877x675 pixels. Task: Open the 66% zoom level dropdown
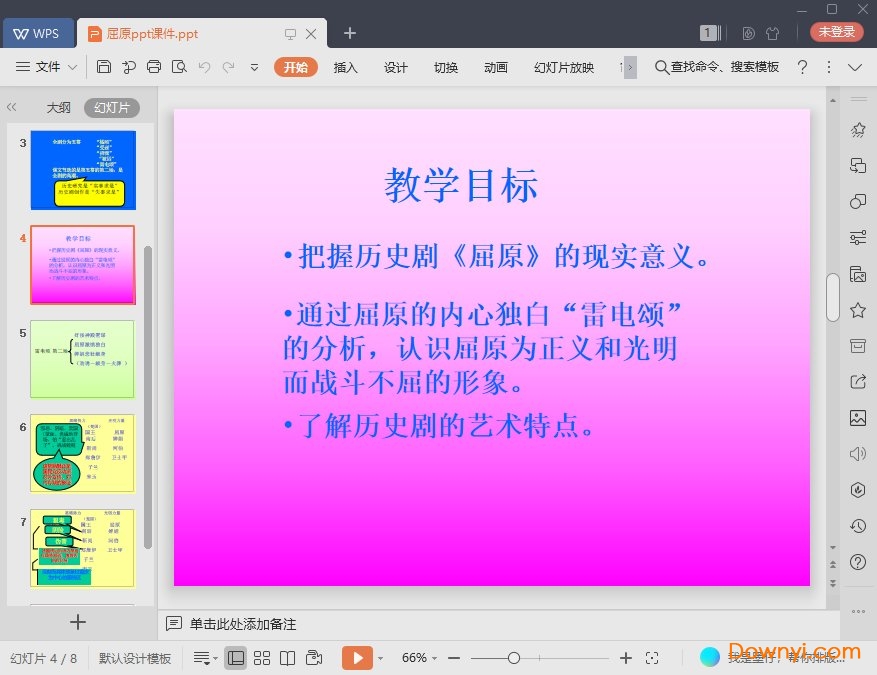coord(419,658)
